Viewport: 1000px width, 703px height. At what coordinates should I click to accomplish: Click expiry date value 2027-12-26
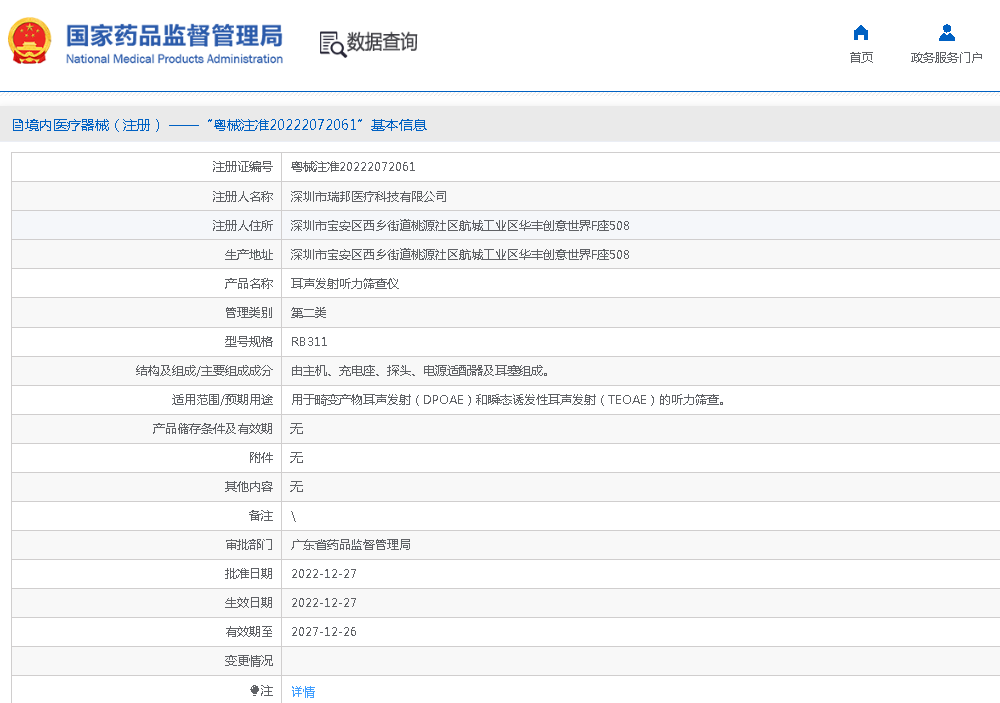click(x=323, y=632)
